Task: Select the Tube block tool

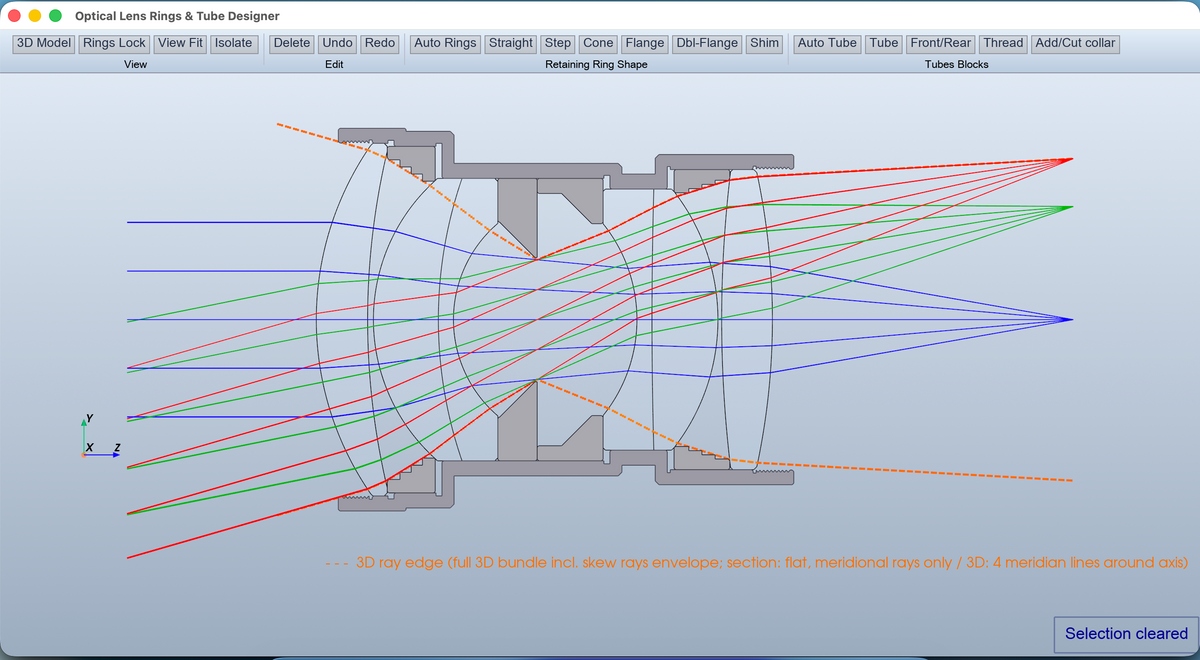Action: click(884, 43)
